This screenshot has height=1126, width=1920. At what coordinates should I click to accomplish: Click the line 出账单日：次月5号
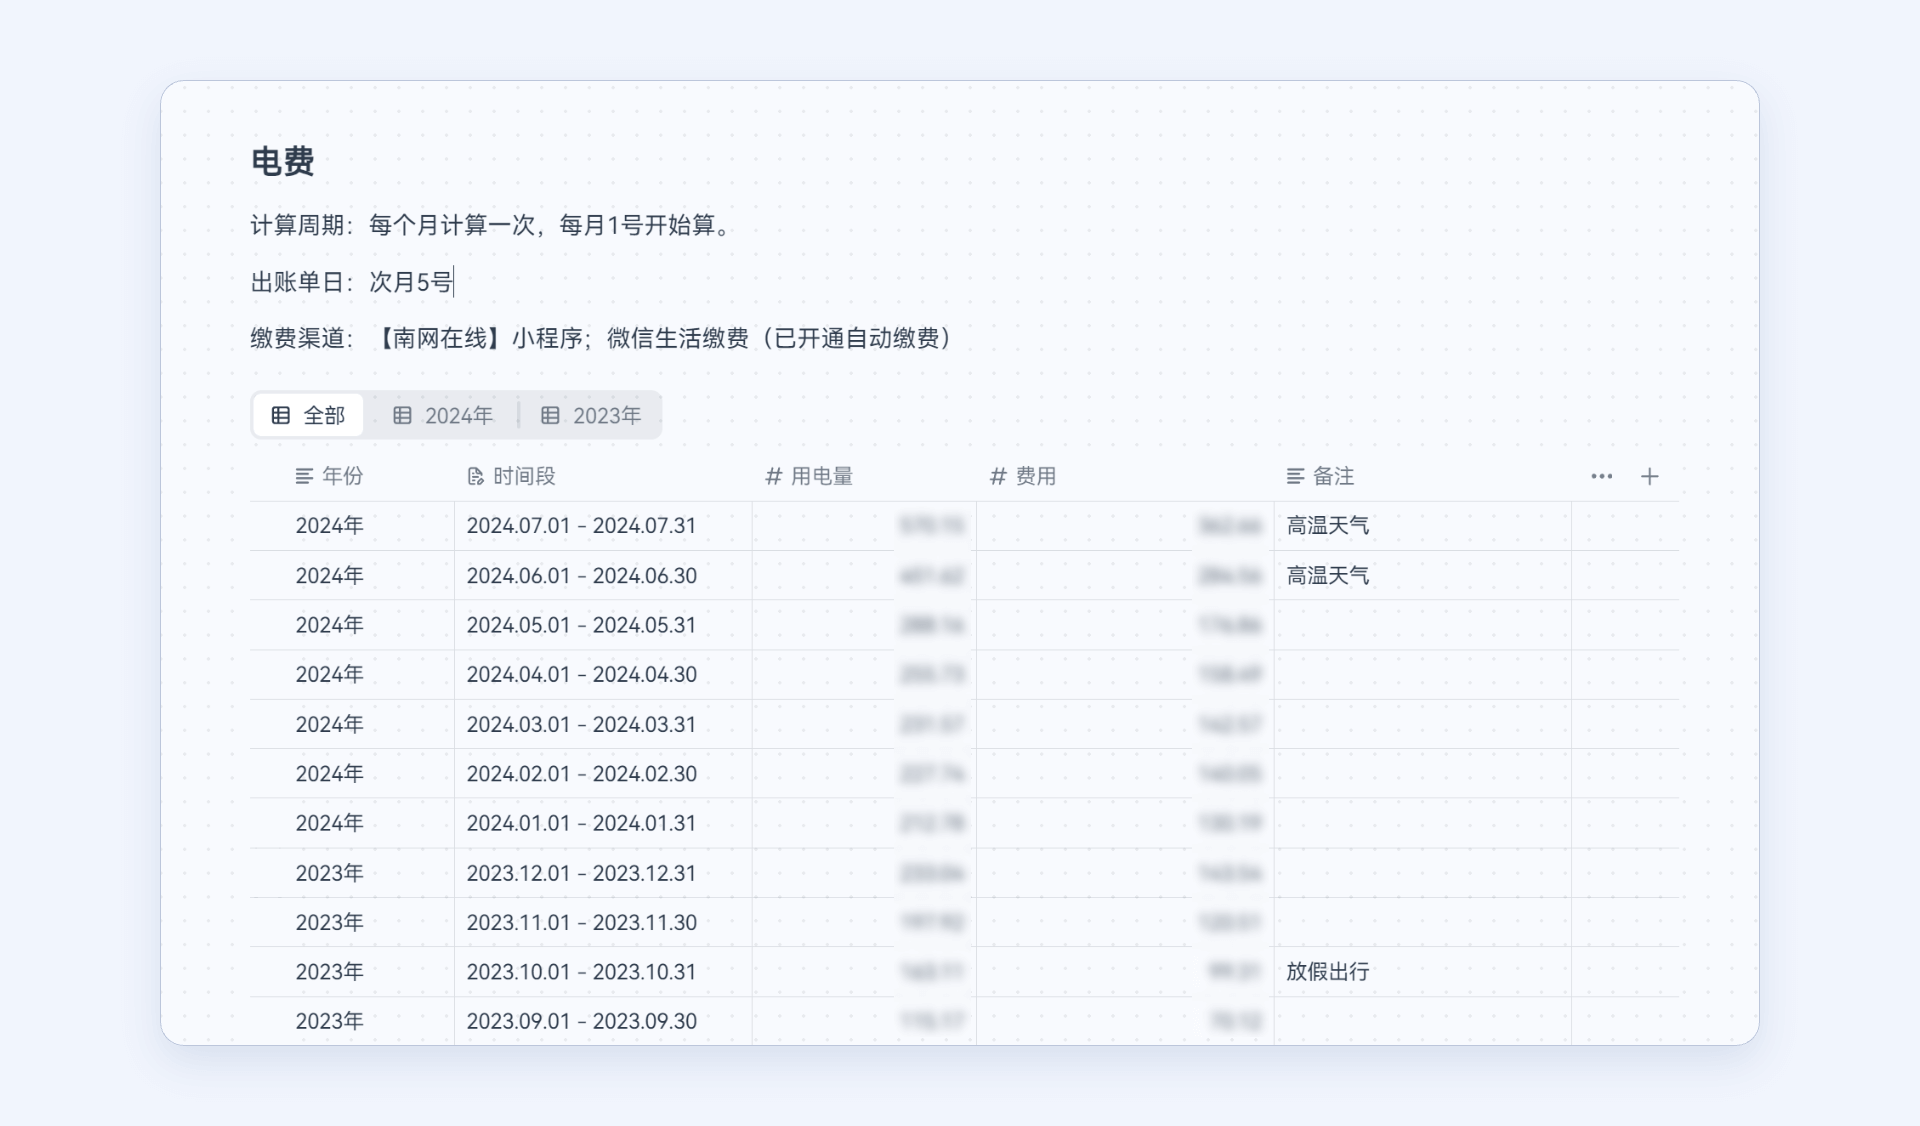(352, 282)
